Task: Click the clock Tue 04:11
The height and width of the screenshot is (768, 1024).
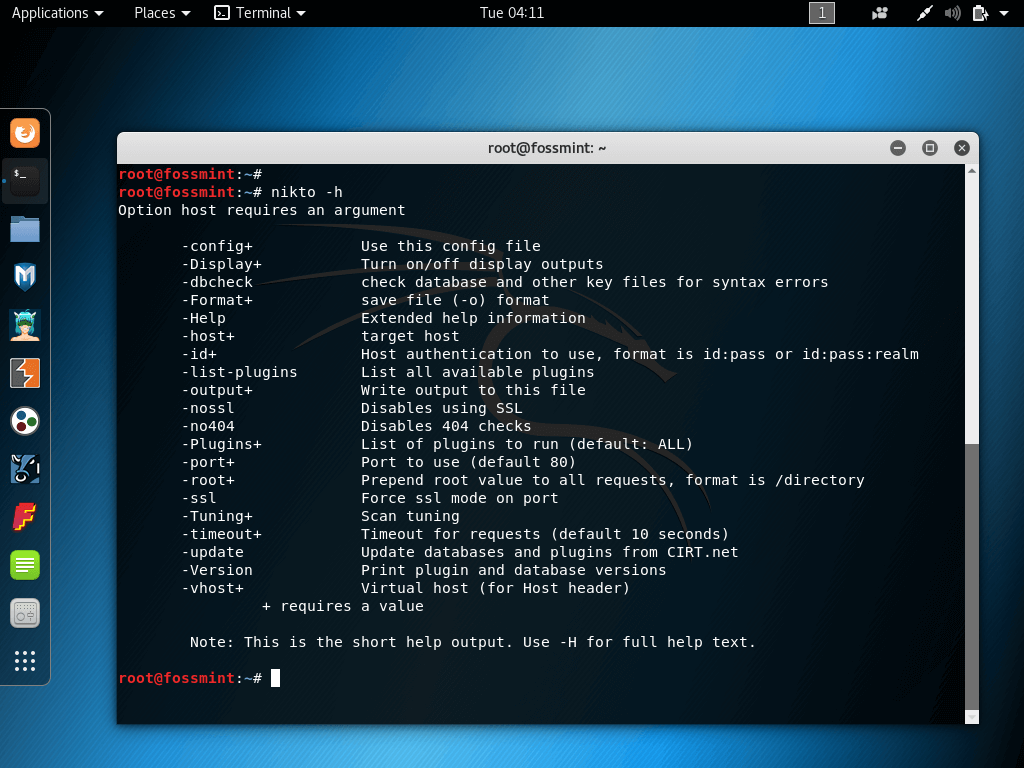Action: 511,13
